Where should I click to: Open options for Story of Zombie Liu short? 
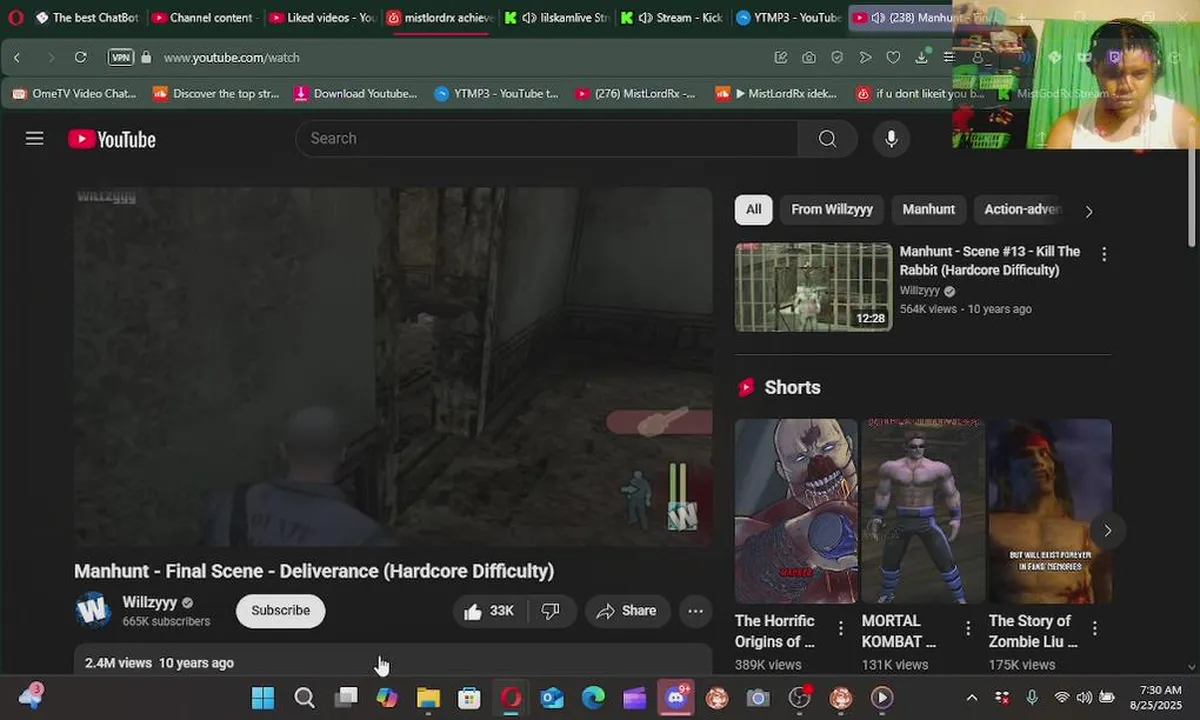pos(1095,628)
